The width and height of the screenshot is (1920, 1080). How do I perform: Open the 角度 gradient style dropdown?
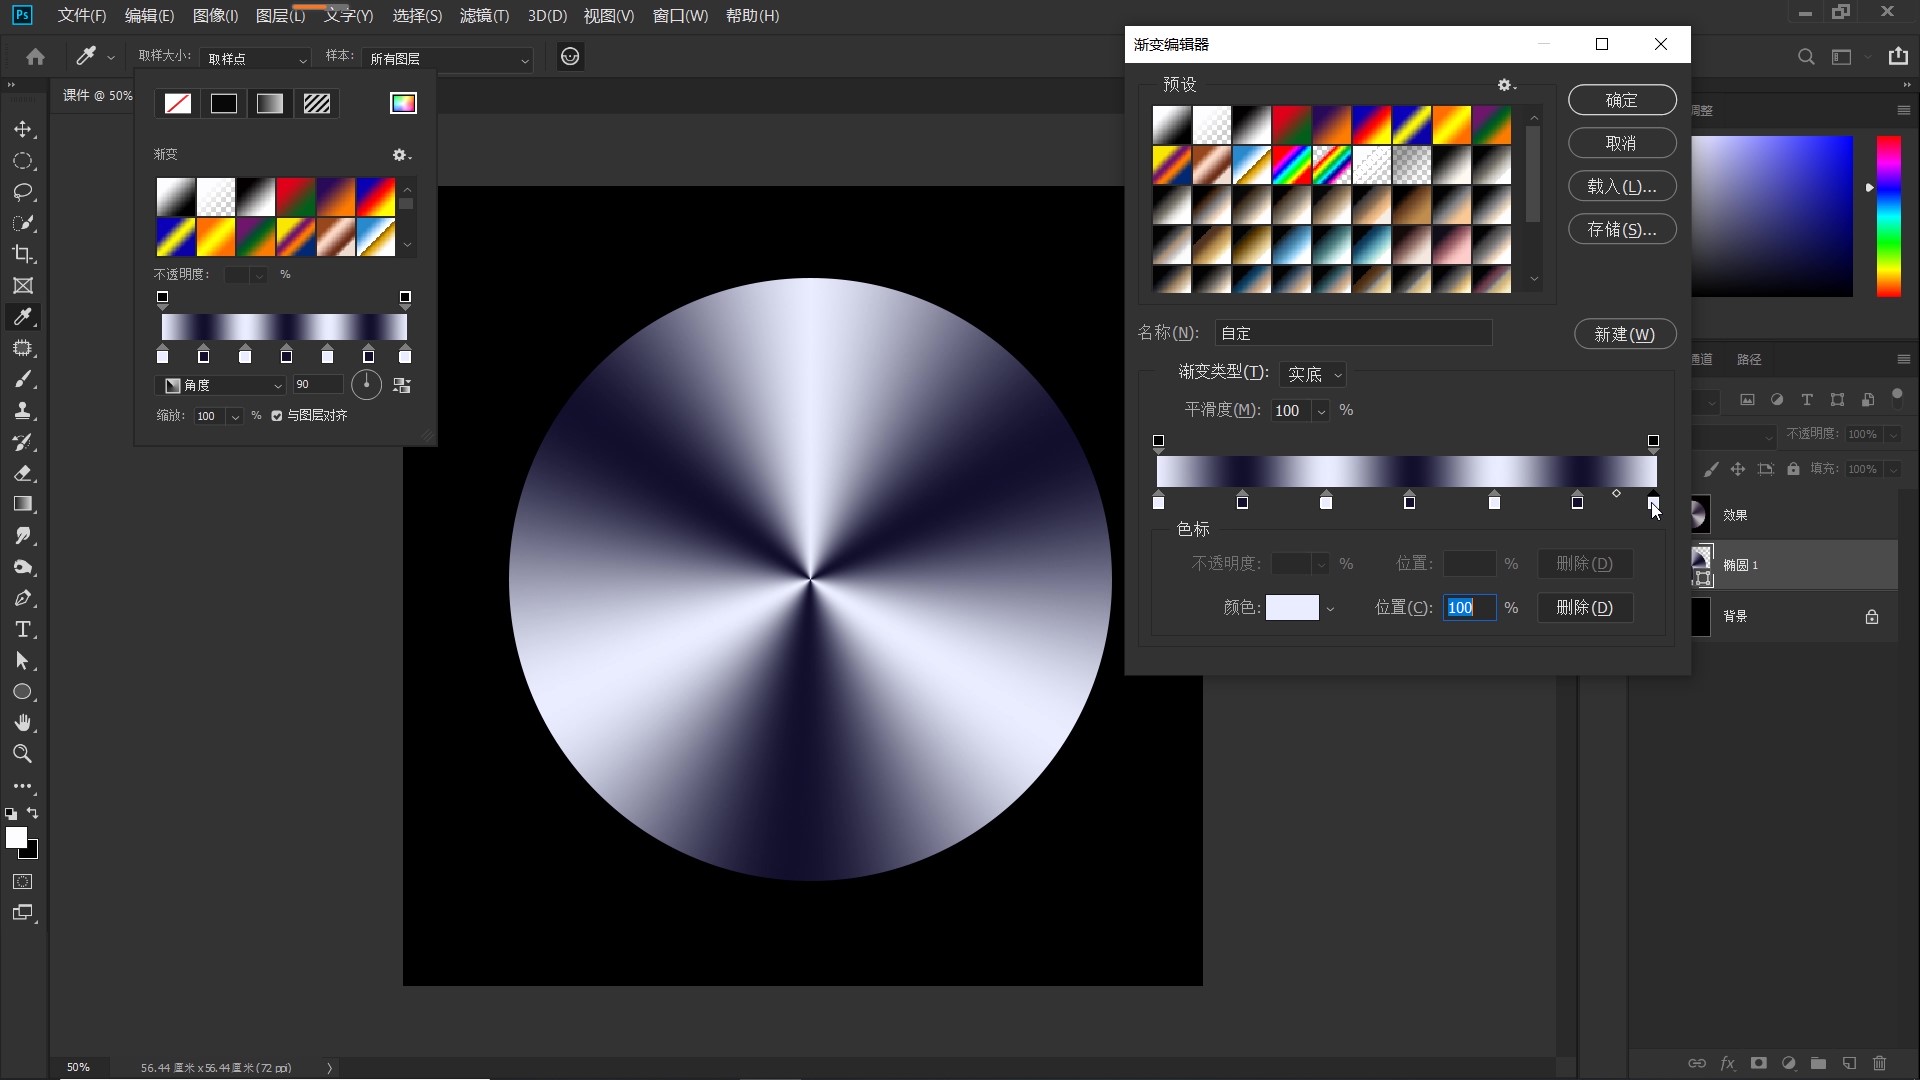click(222, 385)
